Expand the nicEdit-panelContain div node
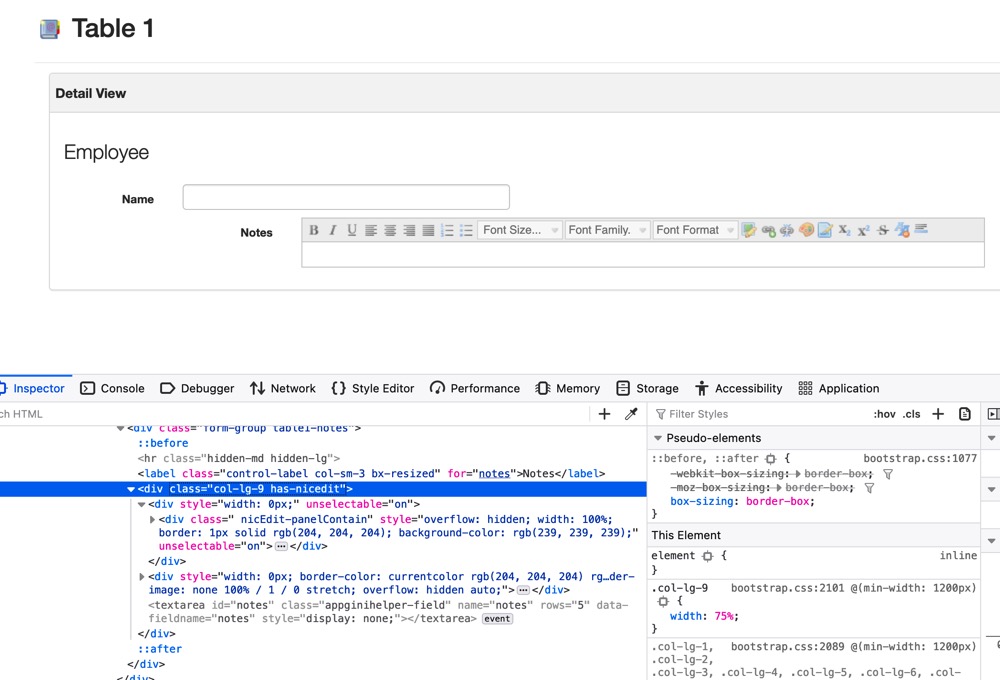The image size is (1000, 680). point(152,520)
